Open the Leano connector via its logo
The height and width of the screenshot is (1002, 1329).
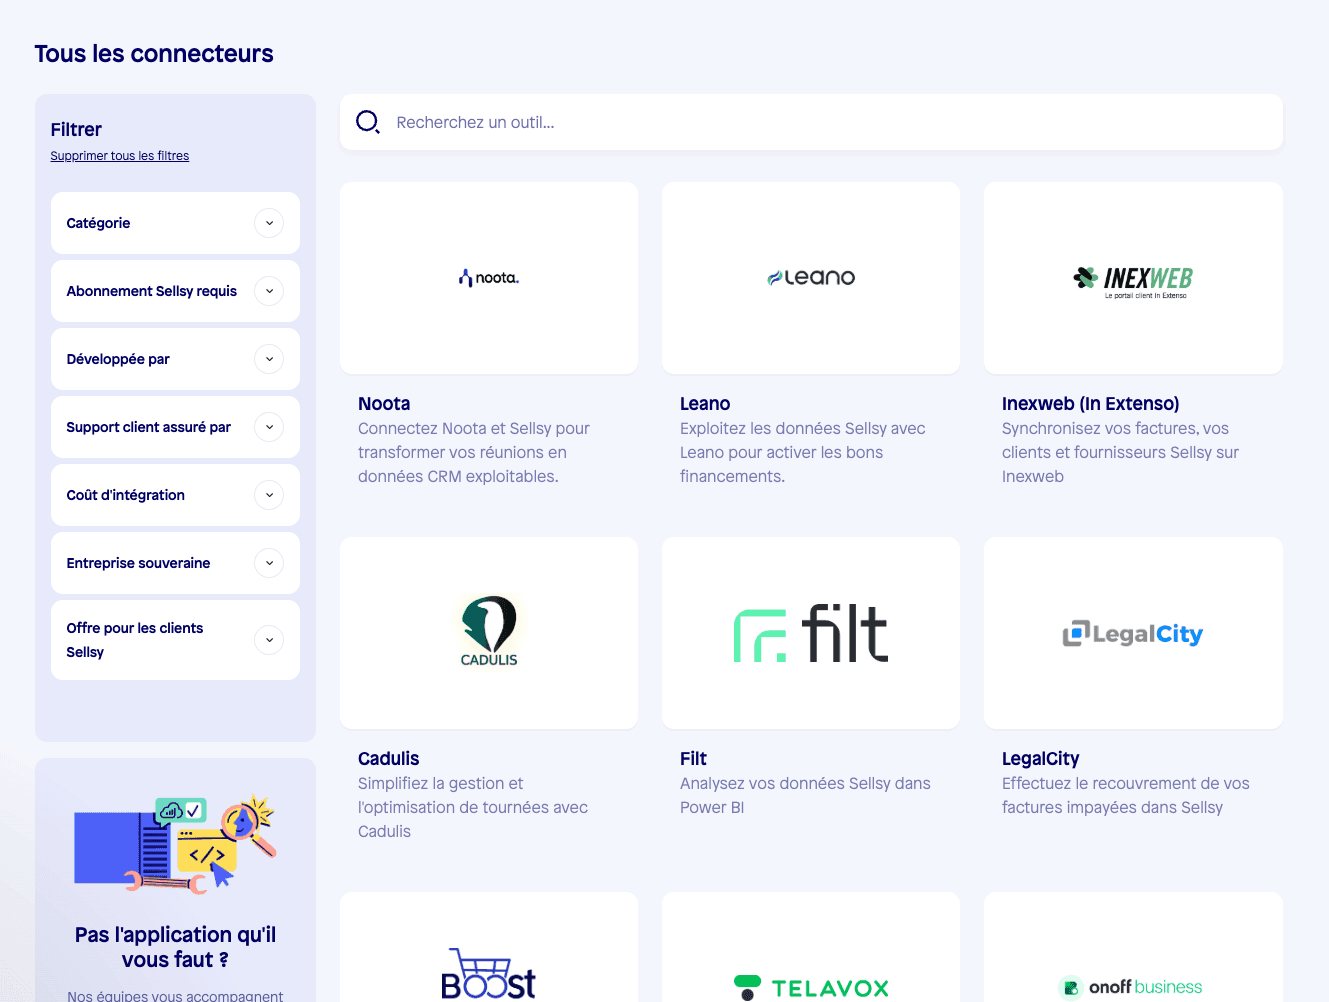810,277
